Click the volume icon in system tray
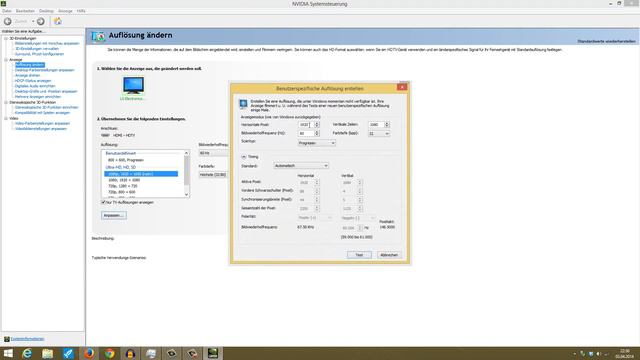 tap(599, 354)
